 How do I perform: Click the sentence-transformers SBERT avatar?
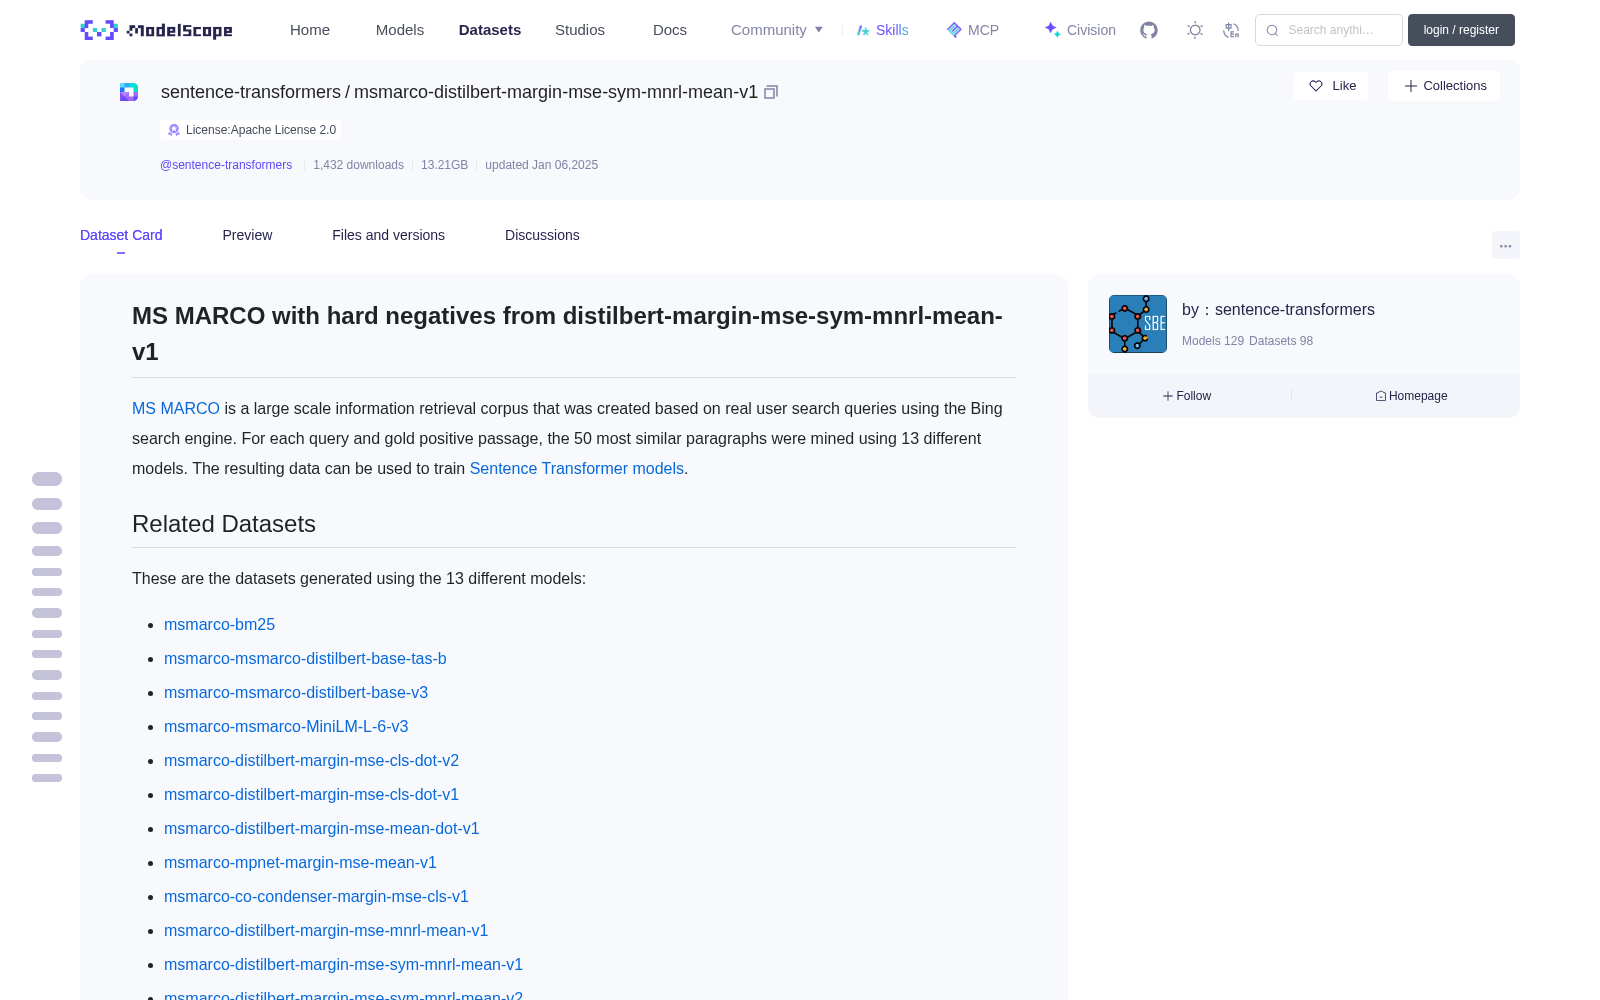click(1138, 324)
